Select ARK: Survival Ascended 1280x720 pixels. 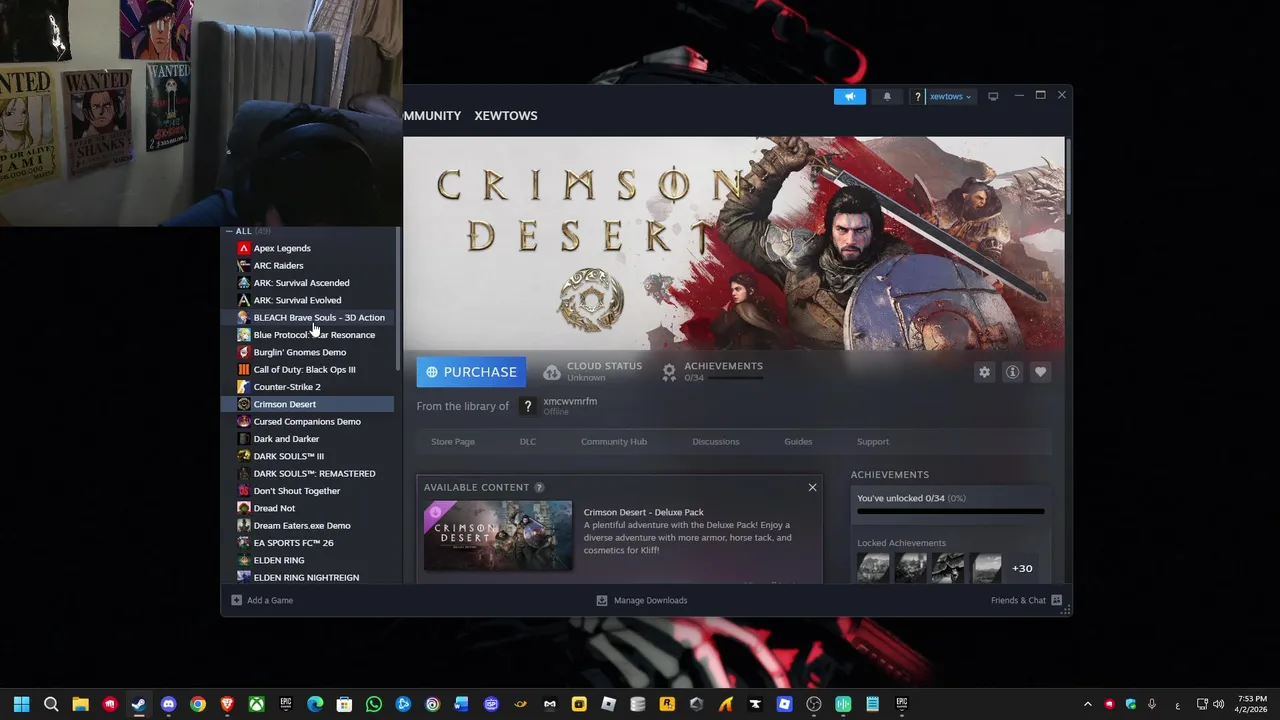point(308,283)
